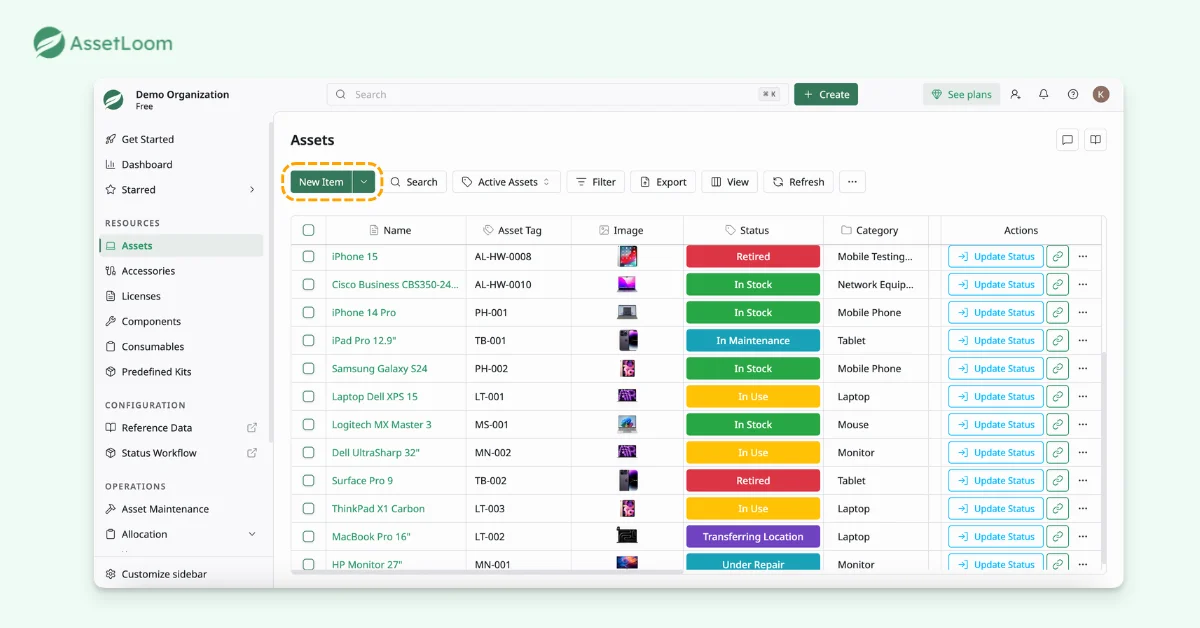Collapse the Allocation sidebar section
The width and height of the screenshot is (1200, 628).
click(x=252, y=534)
